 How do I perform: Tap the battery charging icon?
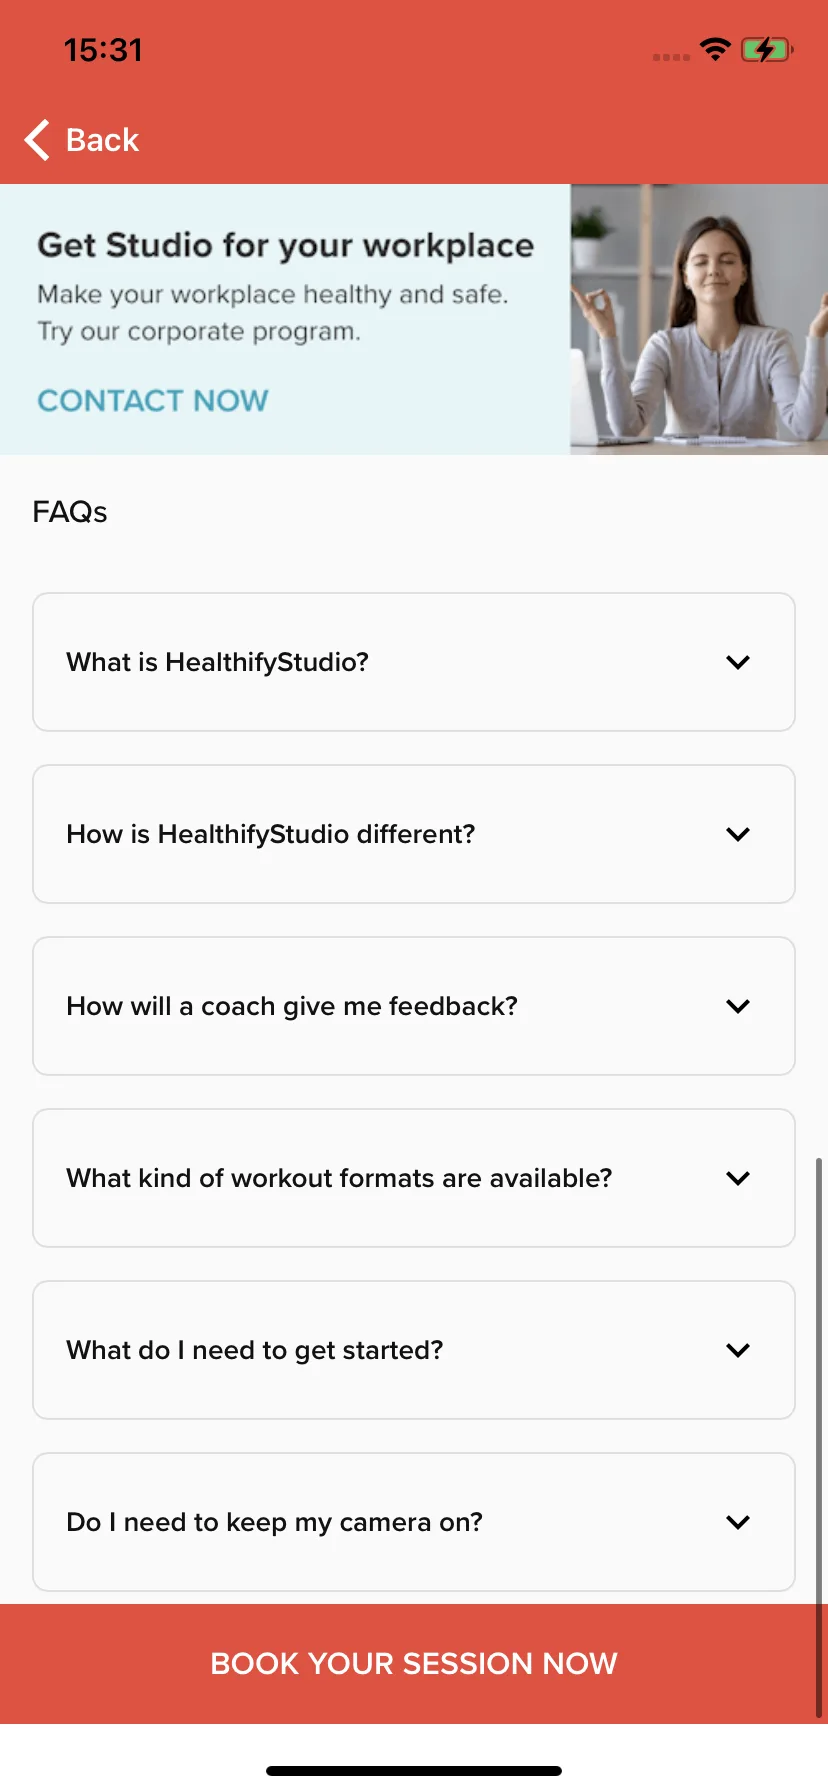click(767, 49)
